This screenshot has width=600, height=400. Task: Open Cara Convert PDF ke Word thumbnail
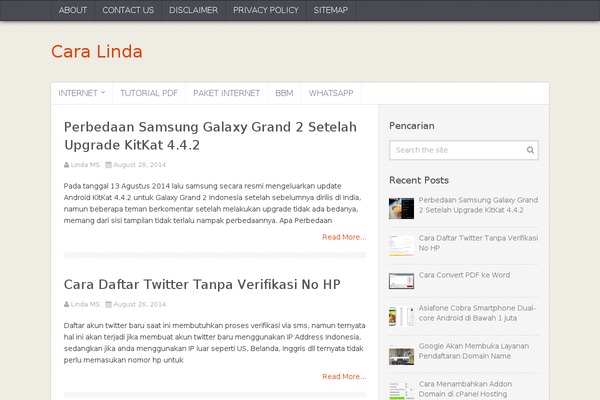tap(401, 281)
